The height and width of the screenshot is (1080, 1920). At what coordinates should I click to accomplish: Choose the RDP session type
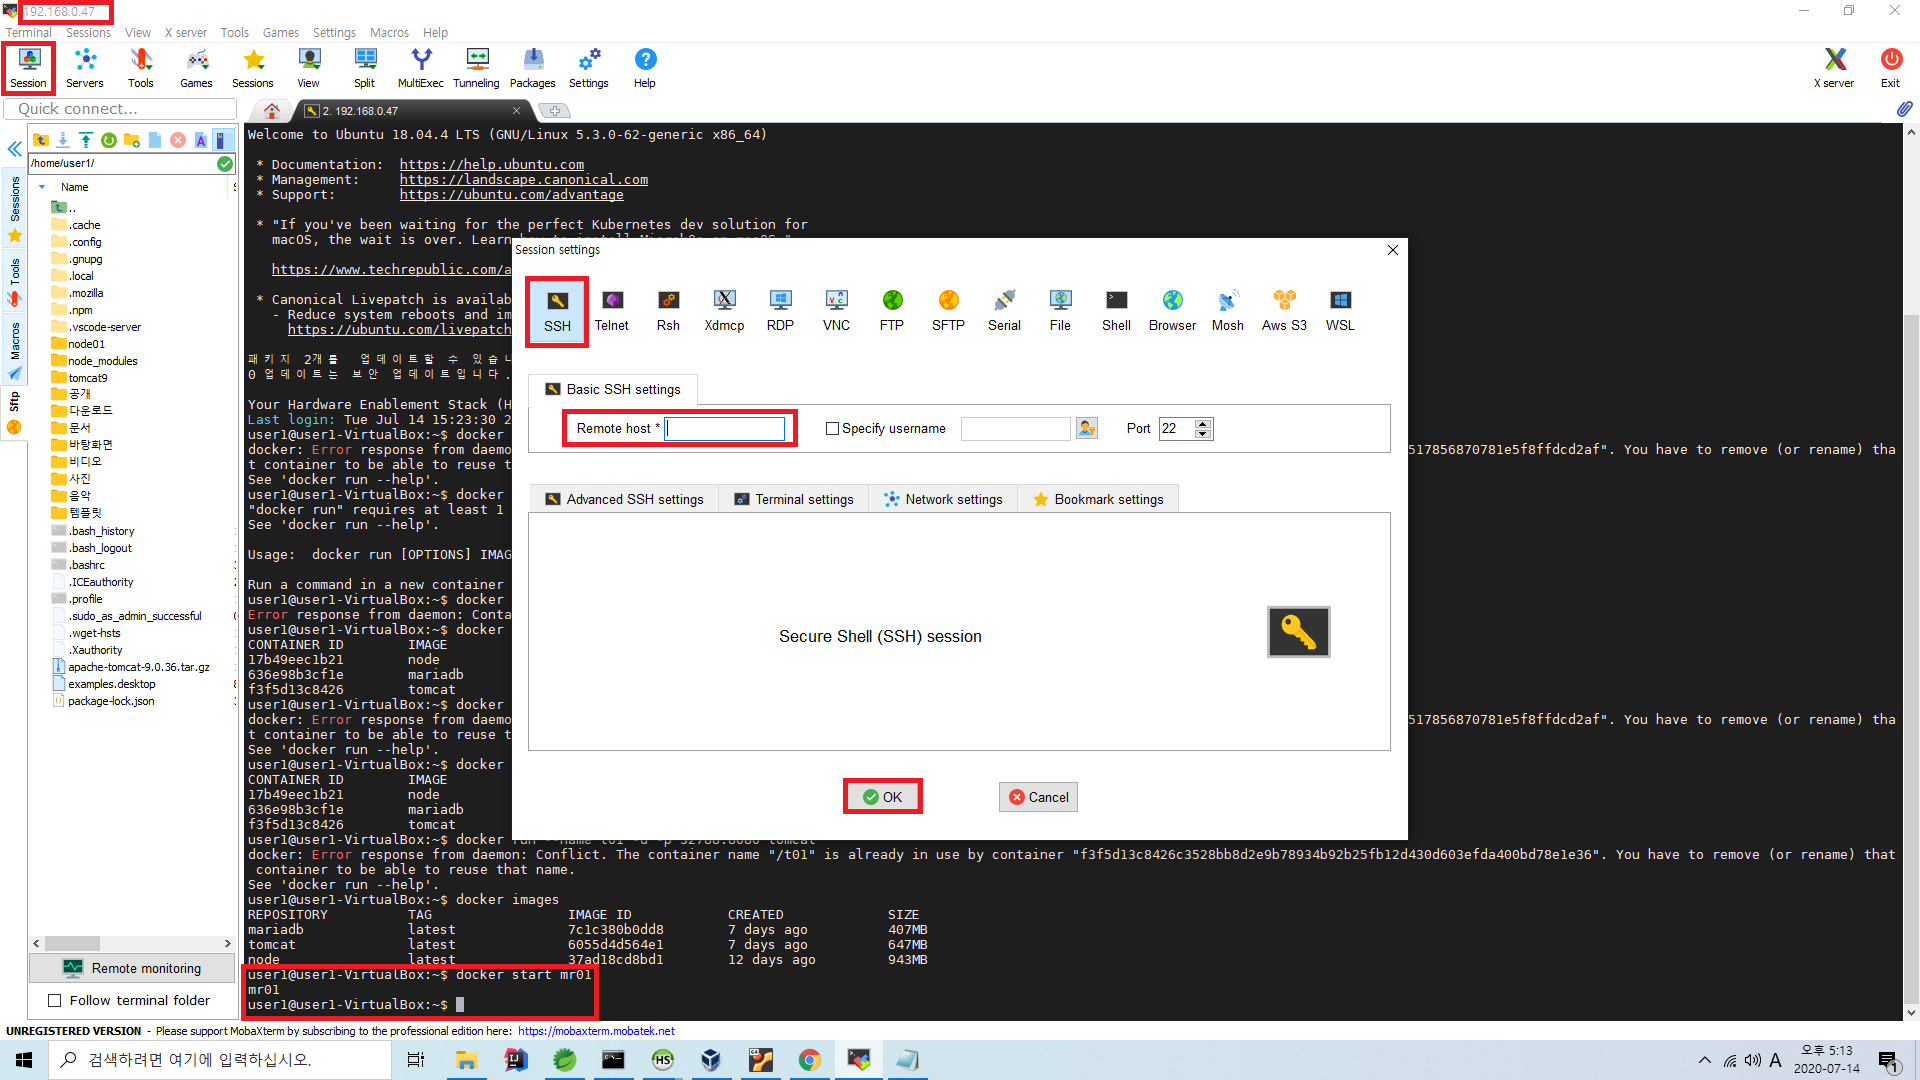pyautogui.click(x=780, y=312)
